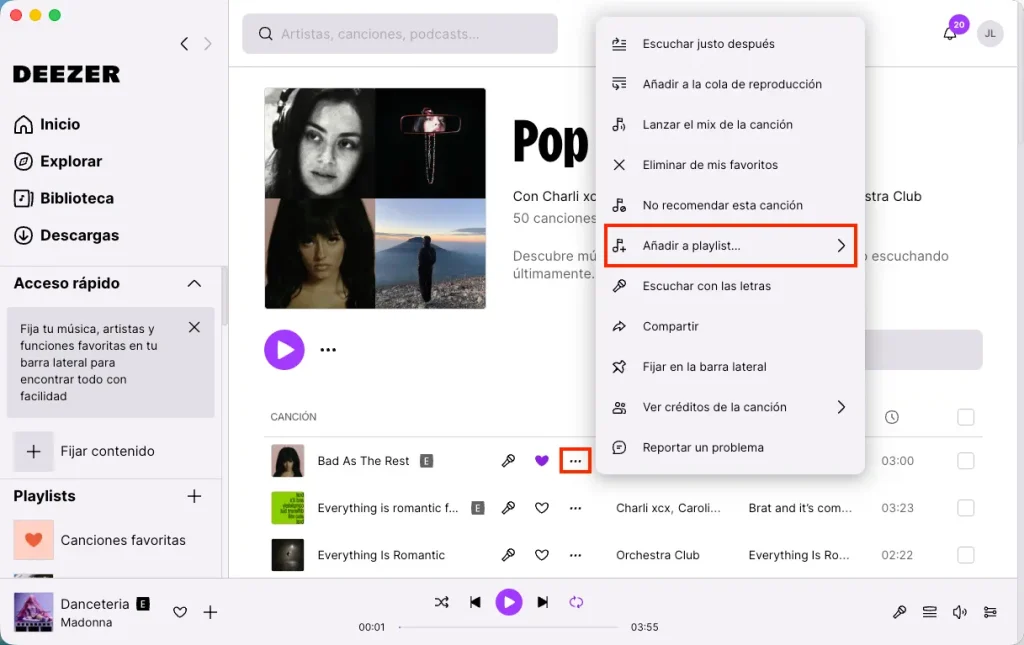
Task: Click Danceteria album art thumbnail
Action: click(33, 612)
